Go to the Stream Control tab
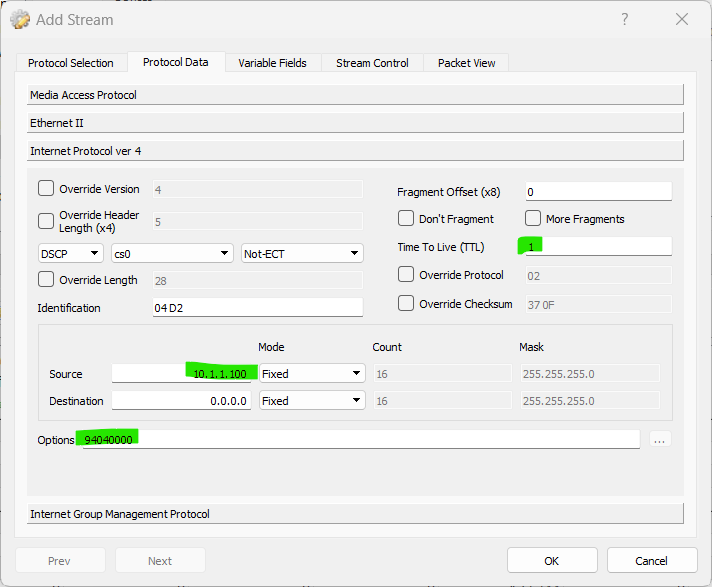This screenshot has height=587, width=712. 372,63
